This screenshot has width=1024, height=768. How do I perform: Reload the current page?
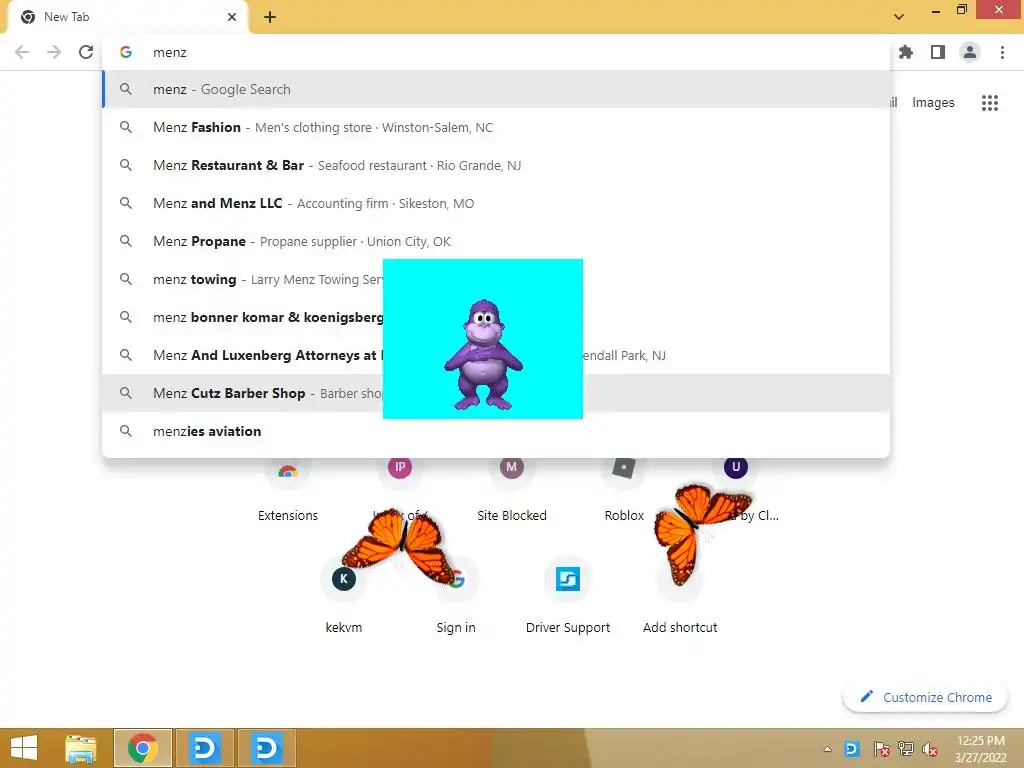coord(86,52)
